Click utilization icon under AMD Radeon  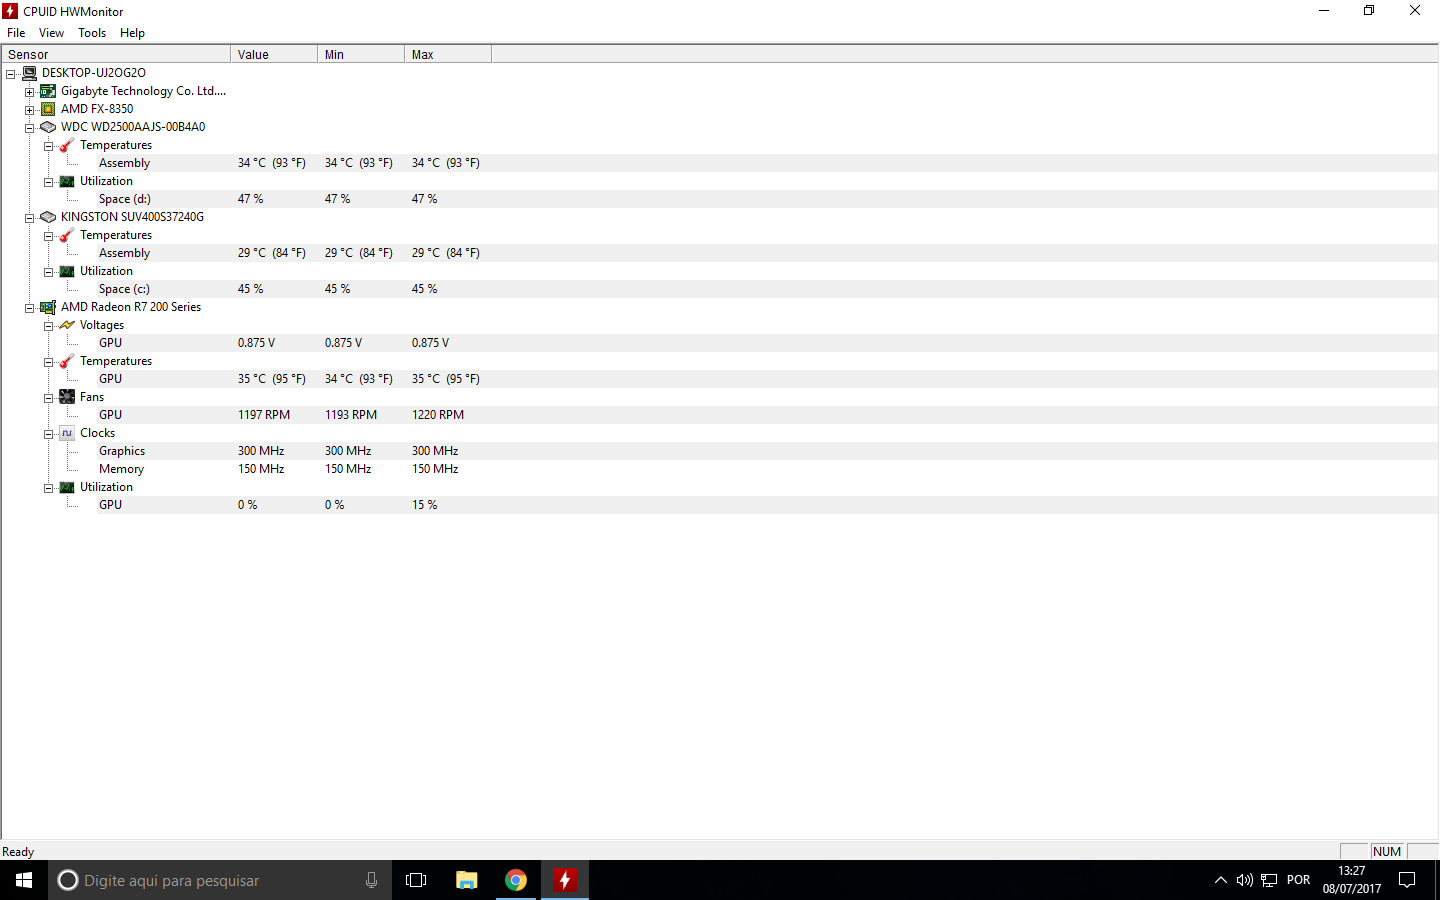tap(67, 487)
